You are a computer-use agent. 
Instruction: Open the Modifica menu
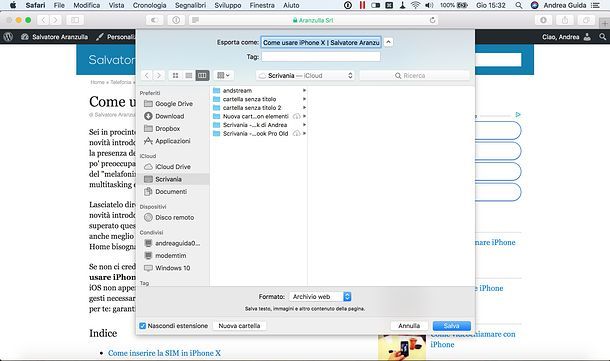(87, 5)
